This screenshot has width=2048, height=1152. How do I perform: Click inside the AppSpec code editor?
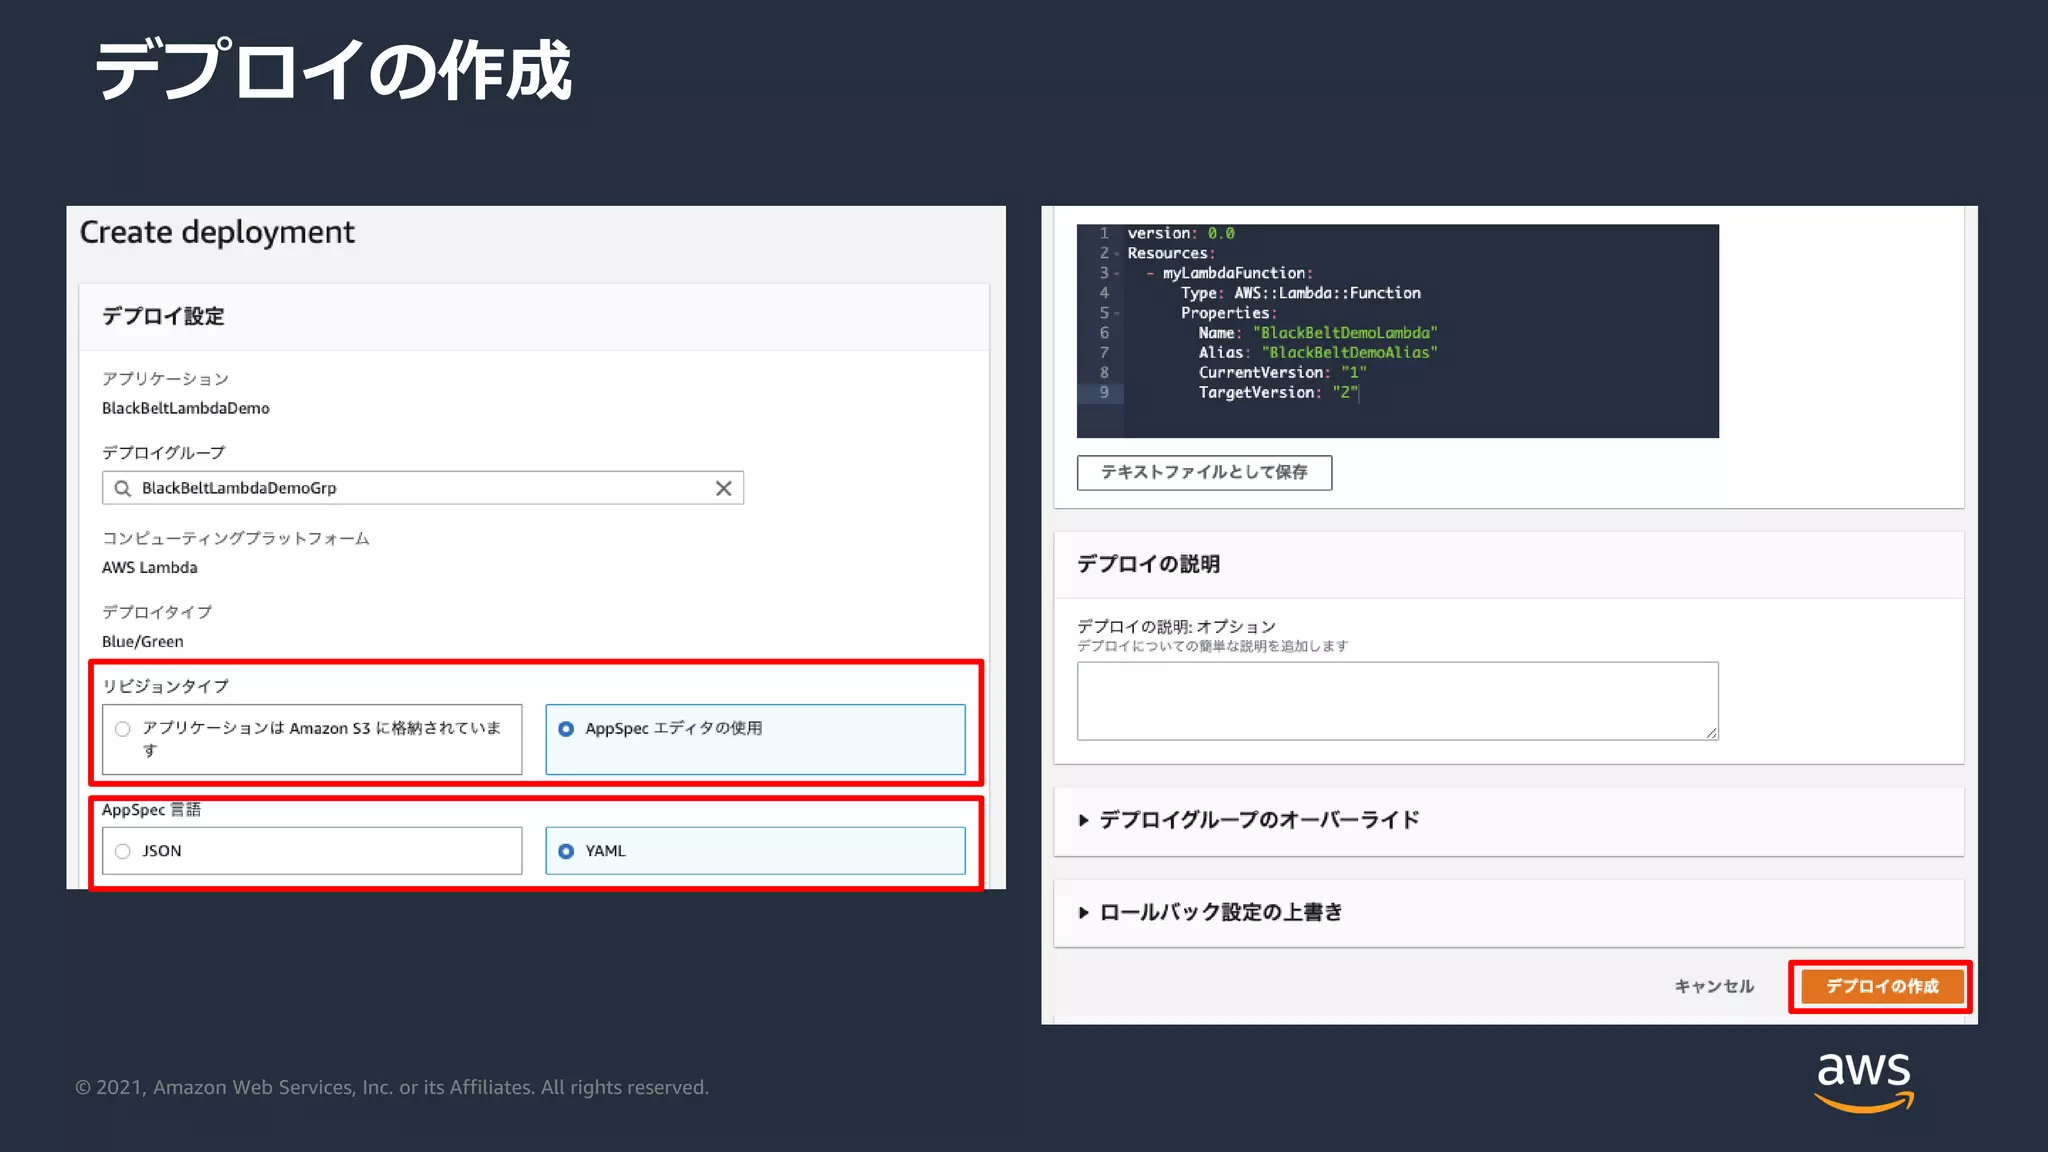[1397, 331]
